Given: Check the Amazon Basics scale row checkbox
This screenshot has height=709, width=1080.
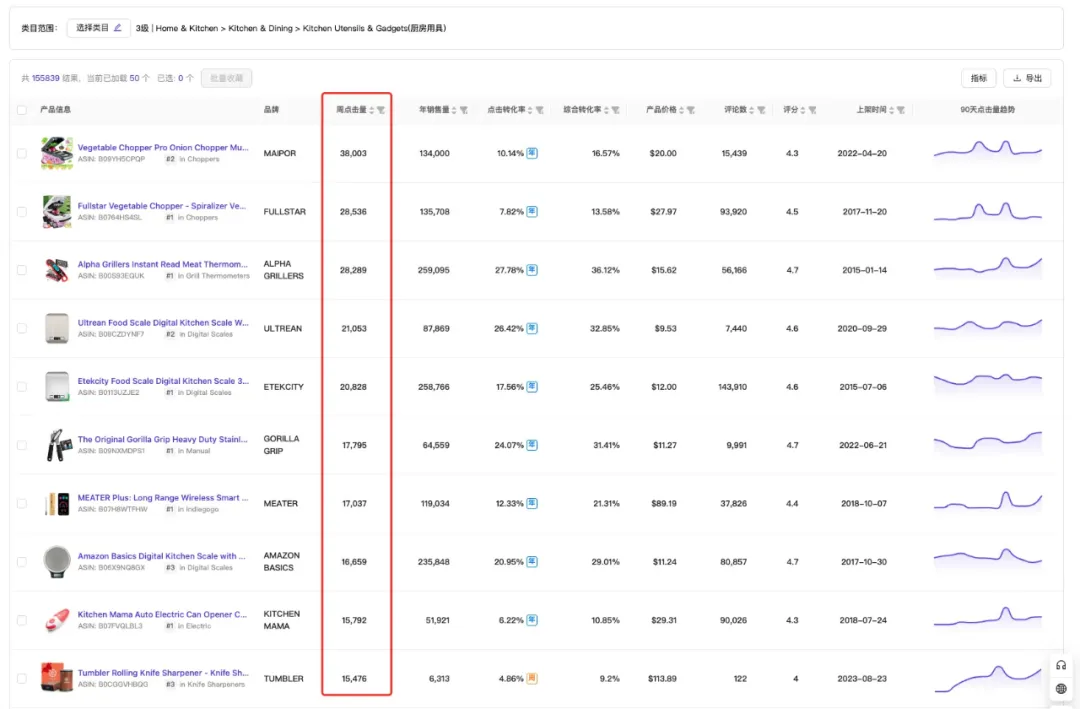Looking at the screenshot, I should (x=22, y=562).
